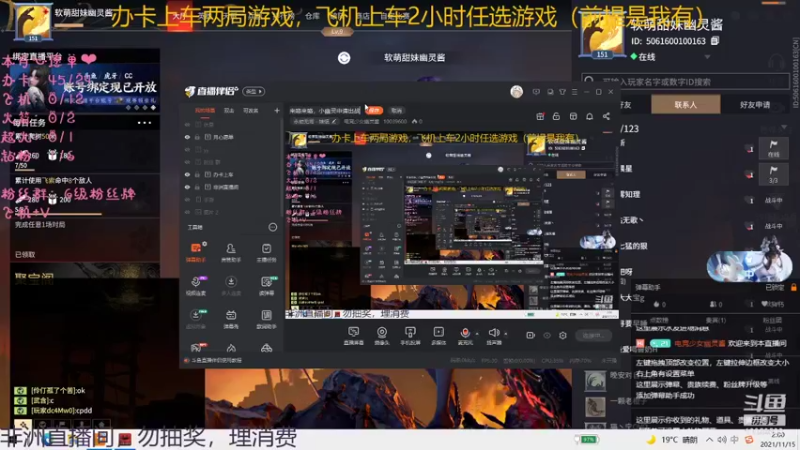
Task: Open the download-arrow tool in toolbox second row
Action: [231, 285]
